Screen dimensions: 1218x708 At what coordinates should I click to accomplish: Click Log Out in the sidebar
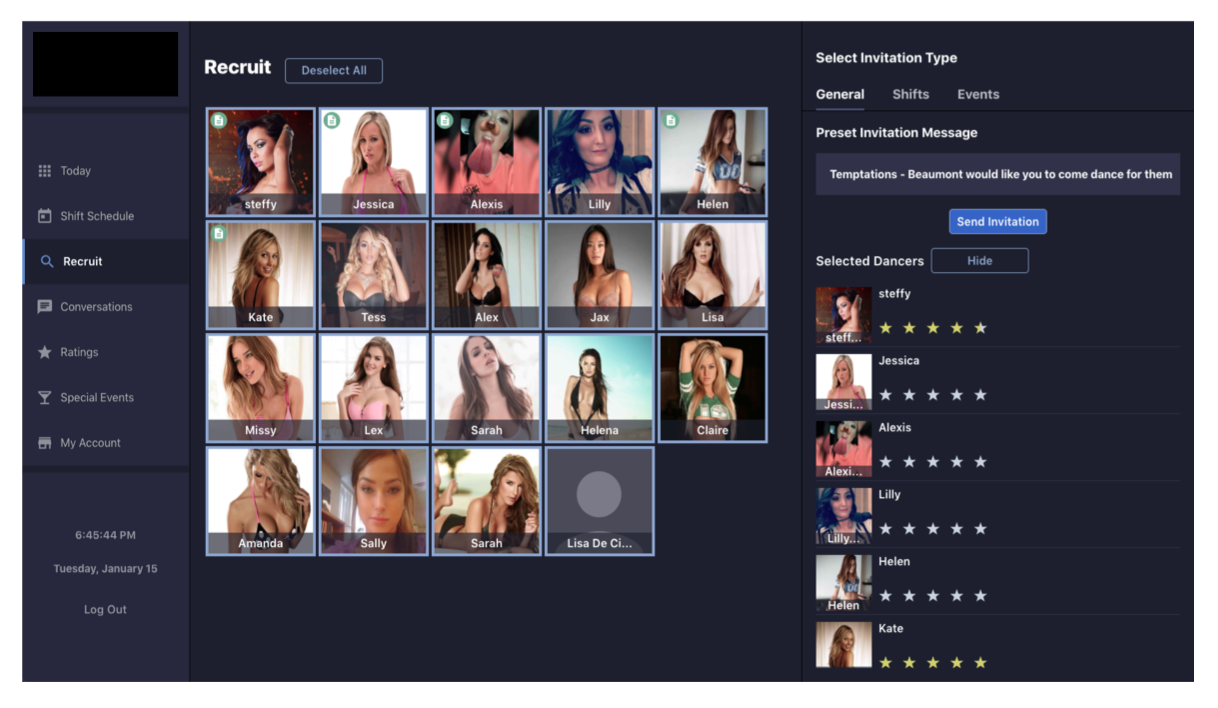click(x=105, y=610)
